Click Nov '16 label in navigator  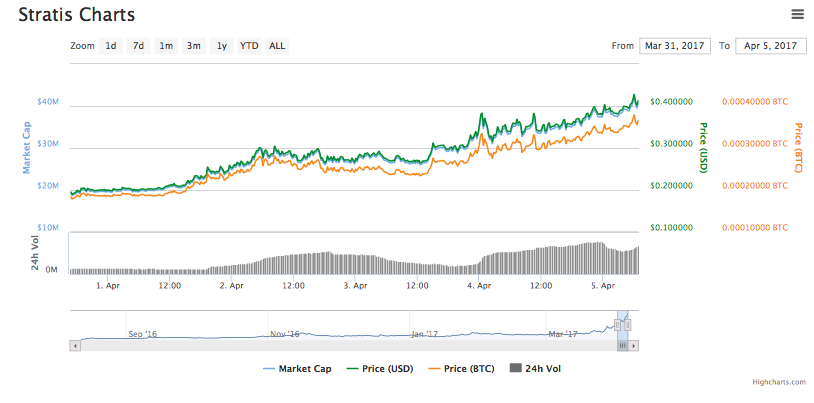(284, 334)
